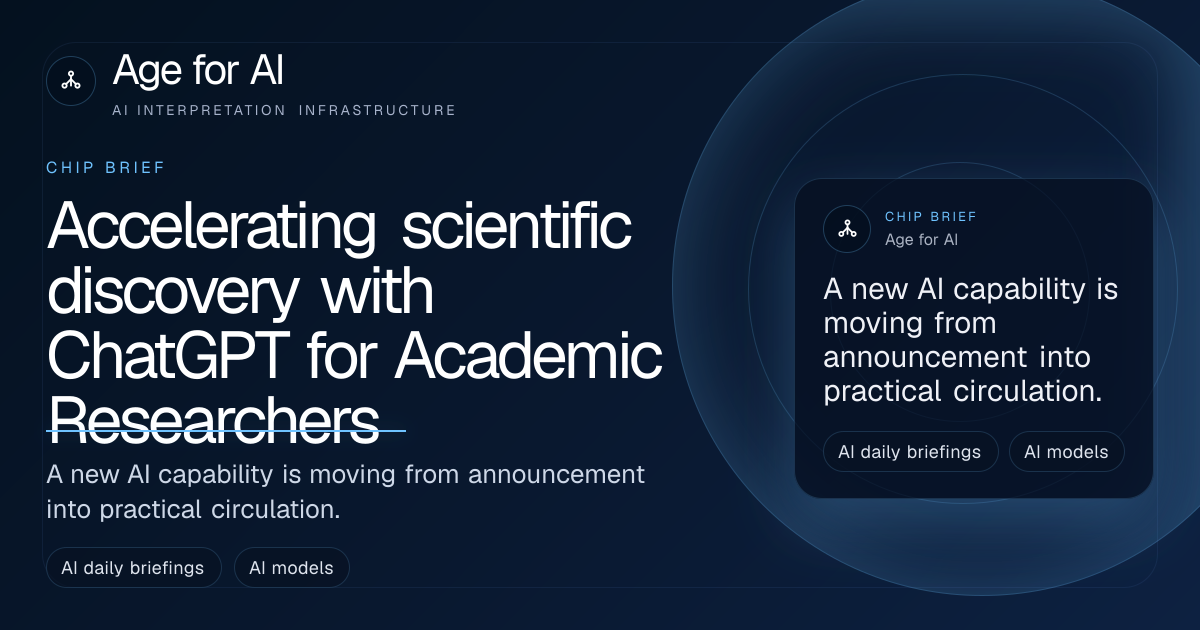Click the network logo icon inside the preview card
This screenshot has width=1200, height=630.
(x=847, y=228)
